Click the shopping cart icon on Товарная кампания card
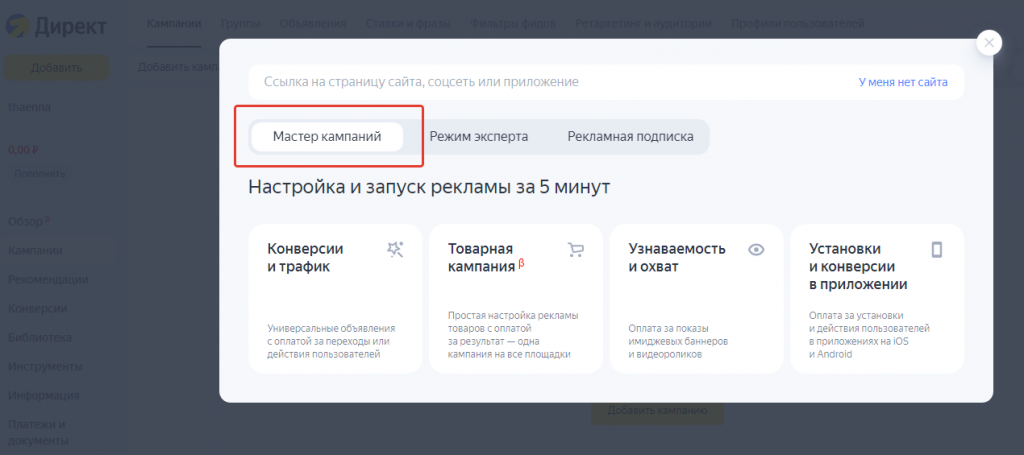1024x455 pixels. coord(575,249)
